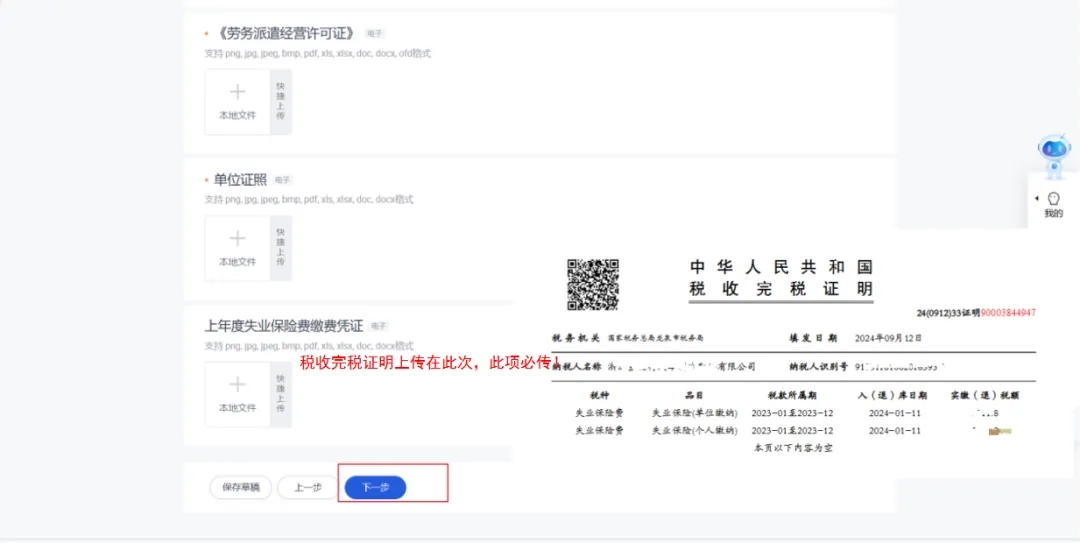Click the 上年度失业保险费缴费凭证 section title
This screenshot has width=1080, height=543.
[x=284, y=326]
